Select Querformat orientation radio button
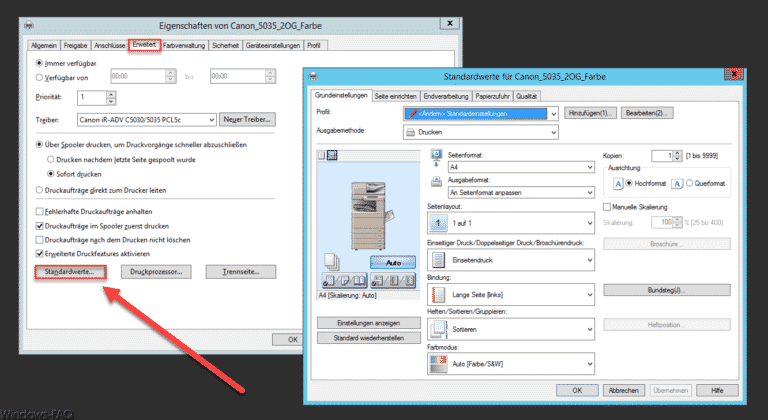768x420 pixels. [689, 183]
